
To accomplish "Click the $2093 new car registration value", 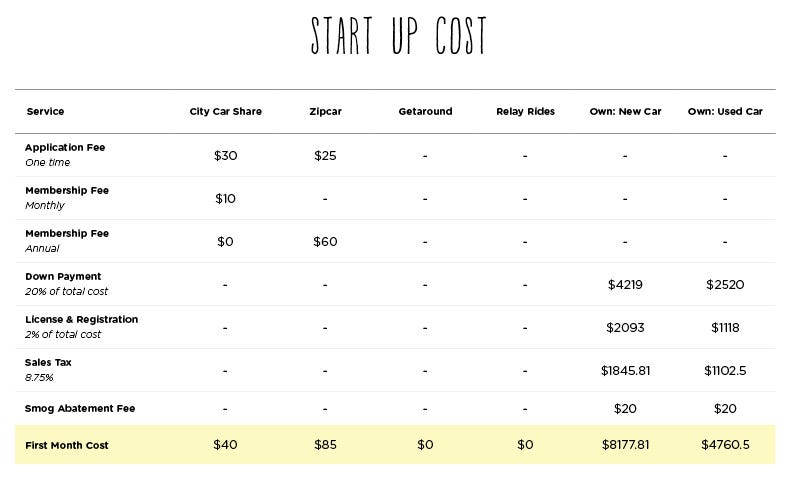I will (626, 328).
